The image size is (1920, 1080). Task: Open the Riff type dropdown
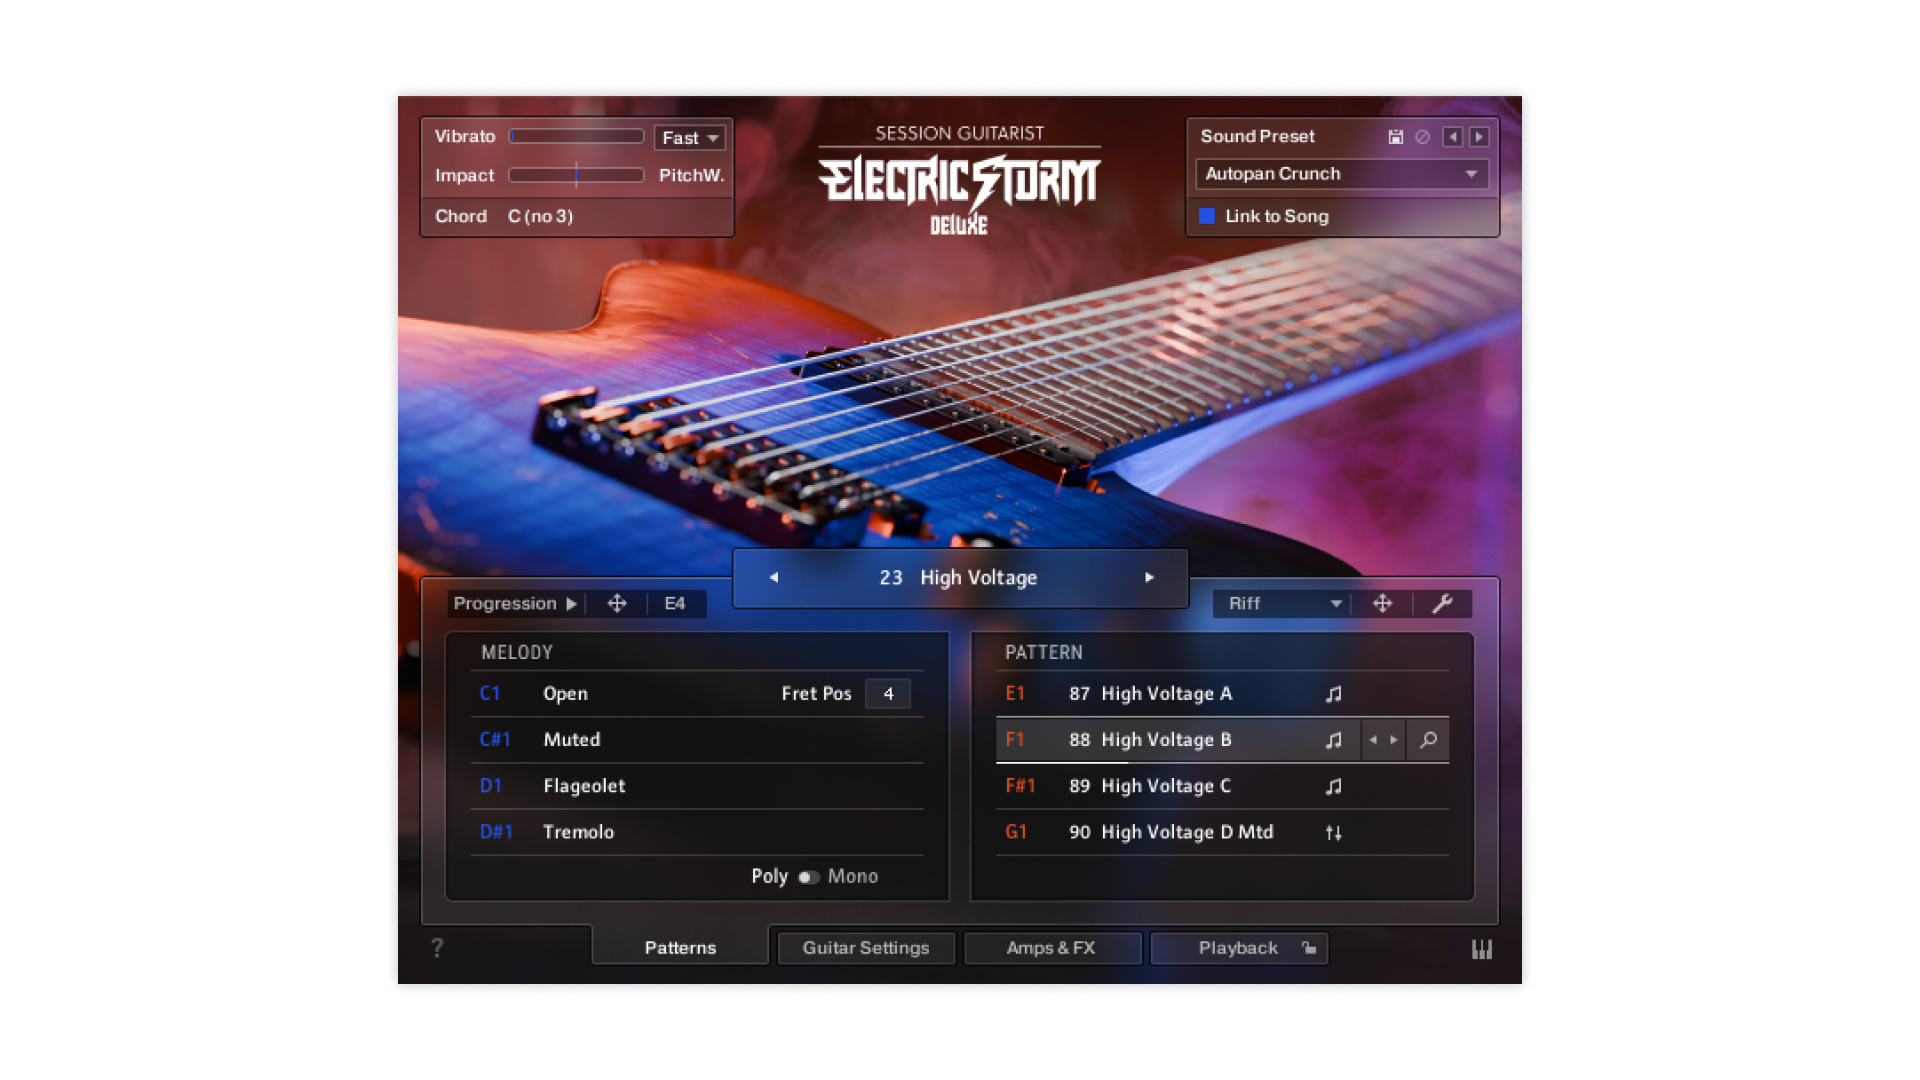(x=1281, y=604)
